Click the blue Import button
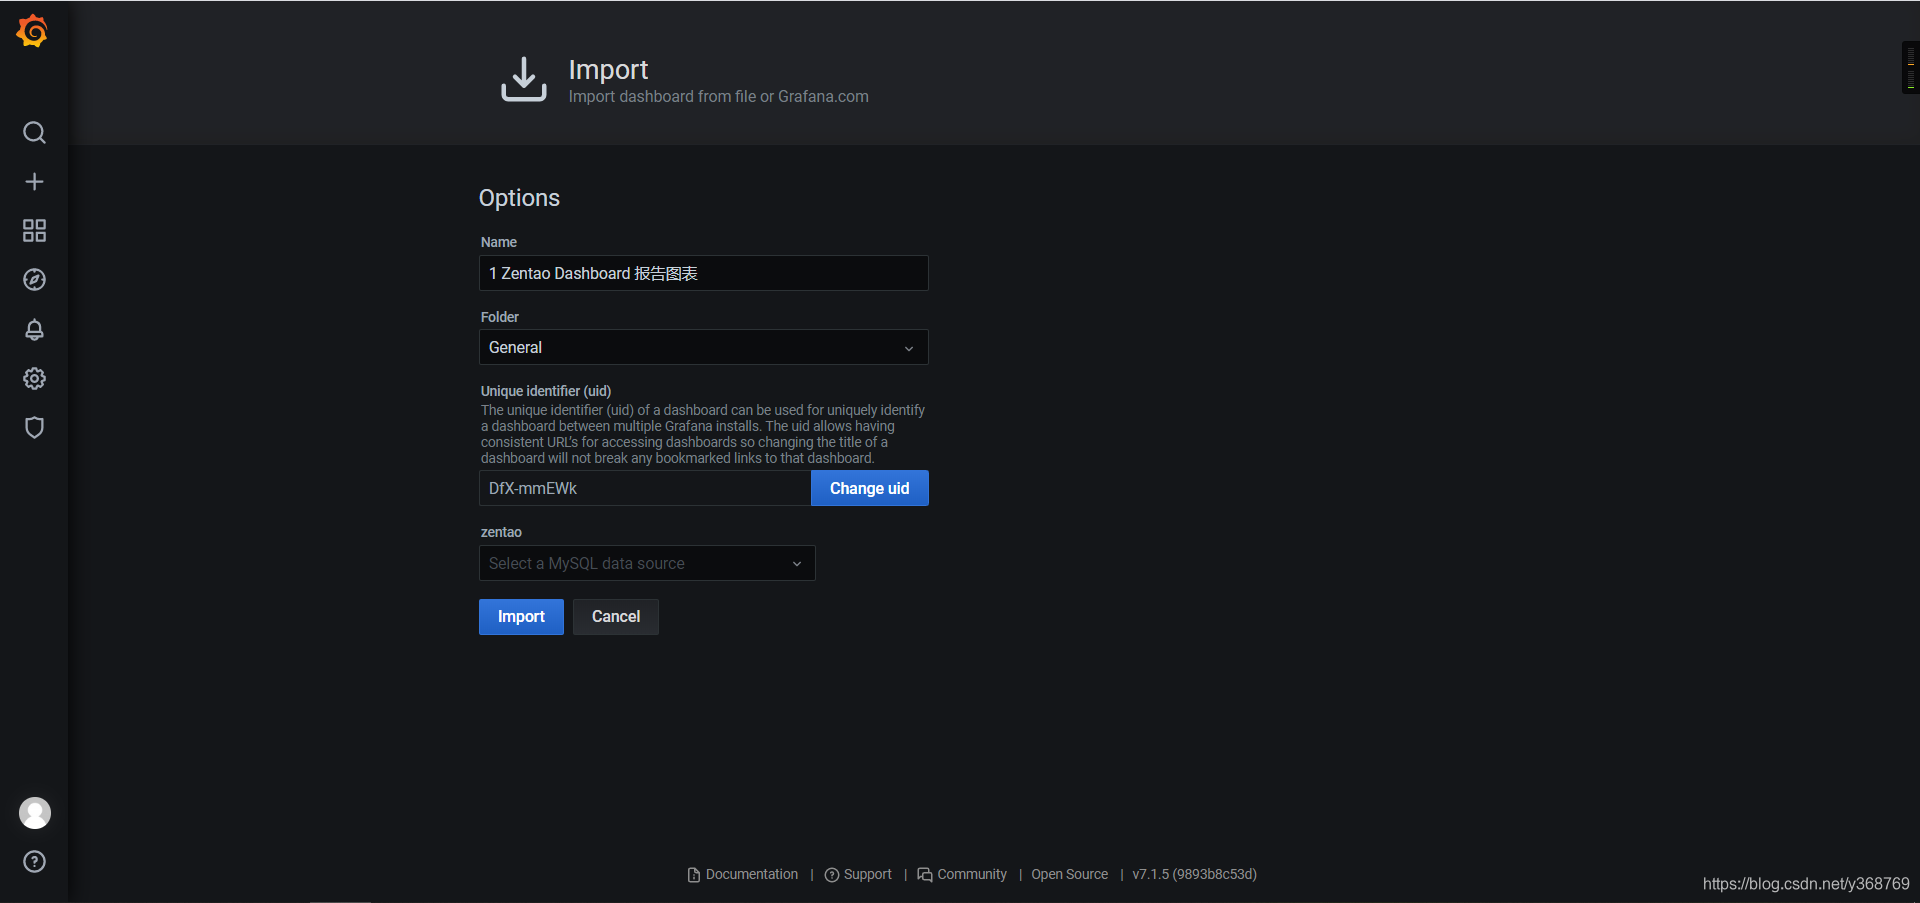Image resolution: width=1920 pixels, height=903 pixels. click(521, 617)
